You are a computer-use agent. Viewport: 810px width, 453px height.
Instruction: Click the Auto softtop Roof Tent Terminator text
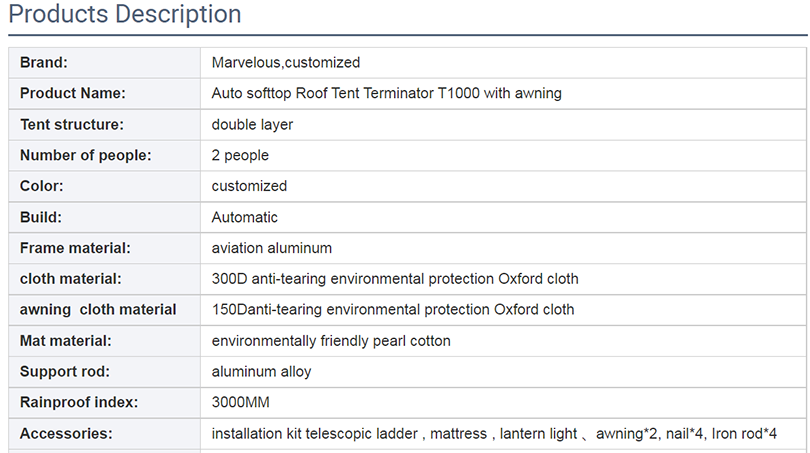click(x=386, y=93)
